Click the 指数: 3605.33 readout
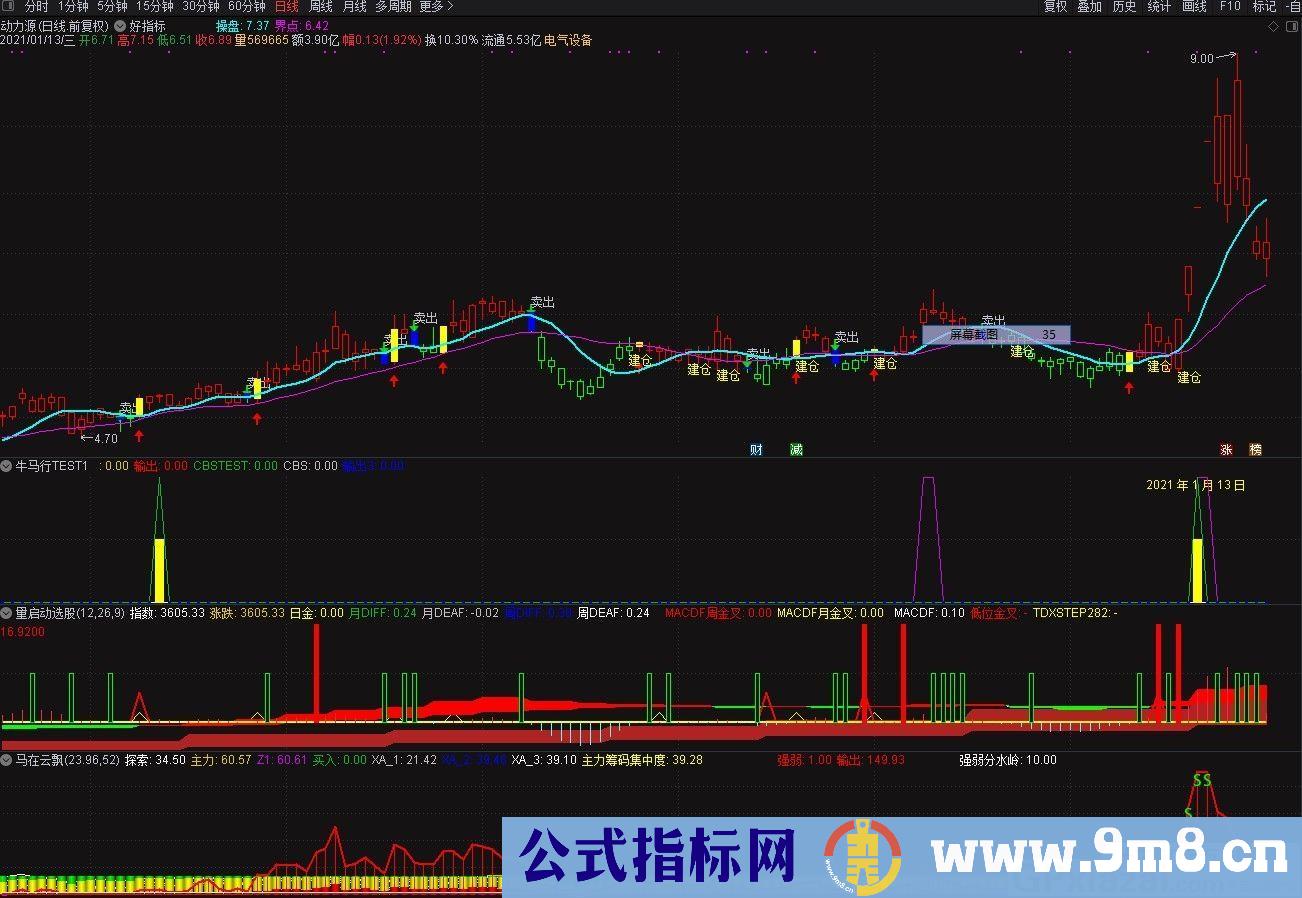Image resolution: width=1302 pixels, height=898 pixels. point(167,613)
